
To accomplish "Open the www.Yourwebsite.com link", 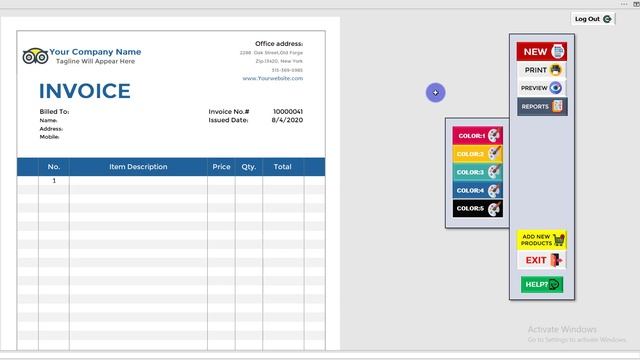I will tap(273, 78).
